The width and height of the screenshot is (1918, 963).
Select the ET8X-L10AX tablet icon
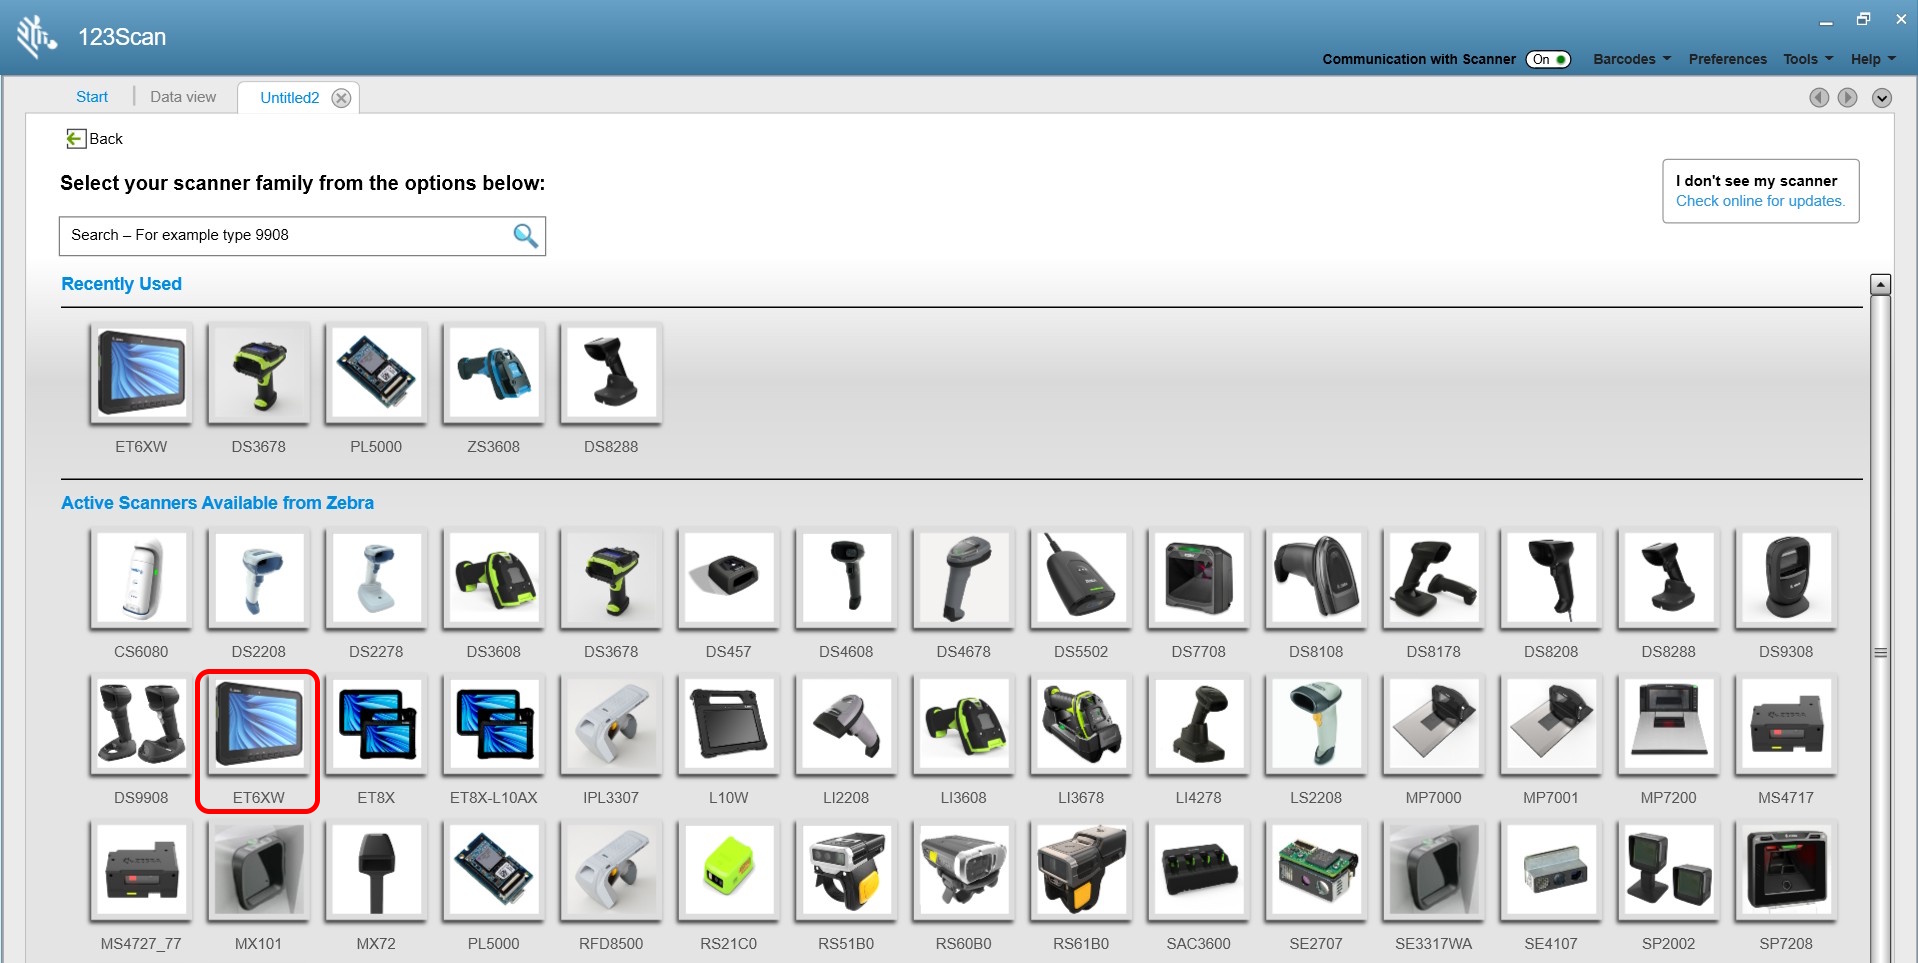click(x=494, y=724)
